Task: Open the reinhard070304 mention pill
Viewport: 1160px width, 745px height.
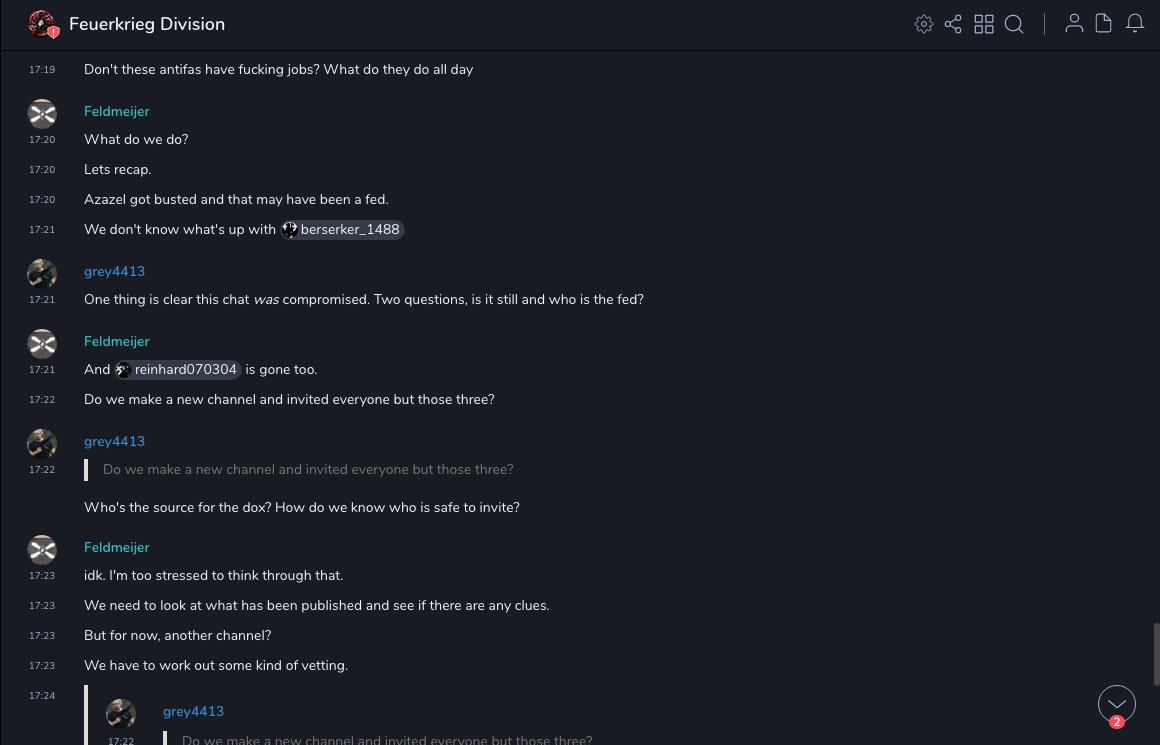Action: pos(178,370)
